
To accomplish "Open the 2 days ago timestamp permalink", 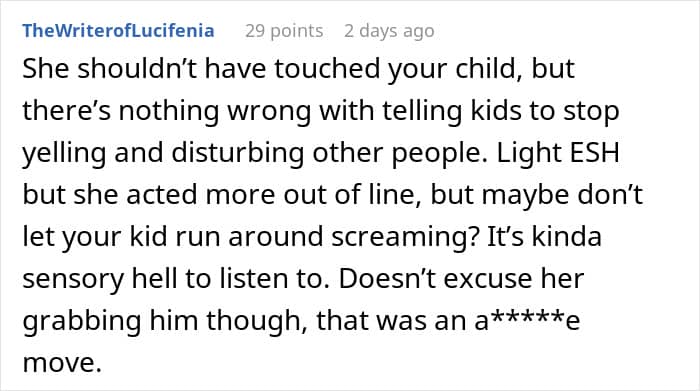I will coord(389,31).
